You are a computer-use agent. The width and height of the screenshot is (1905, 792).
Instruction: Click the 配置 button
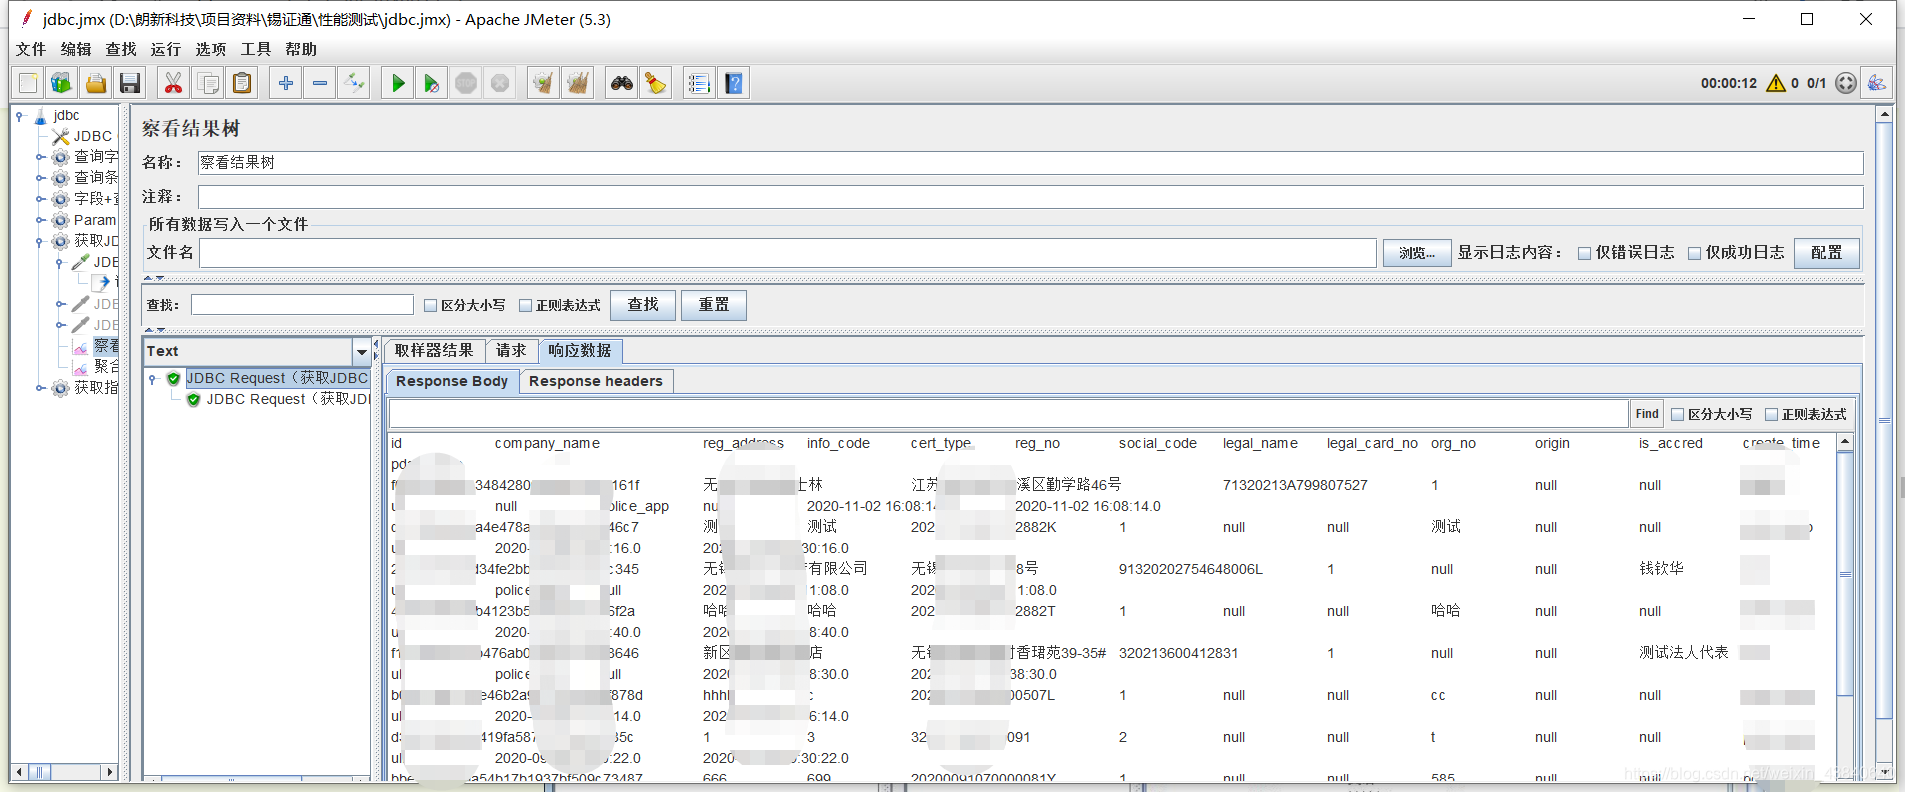click(x=1827, y=253)
